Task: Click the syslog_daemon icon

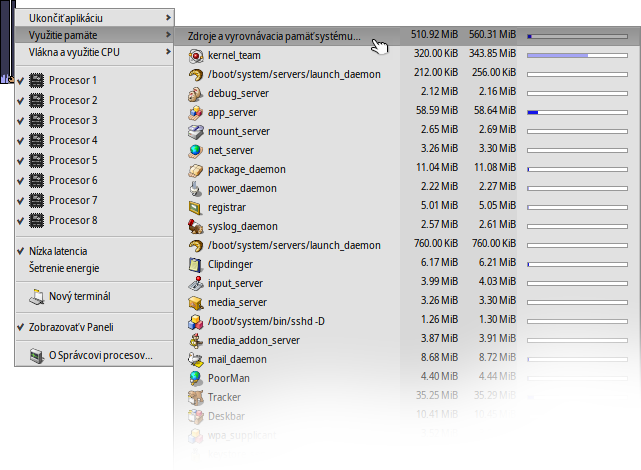Action: (196, 226)
